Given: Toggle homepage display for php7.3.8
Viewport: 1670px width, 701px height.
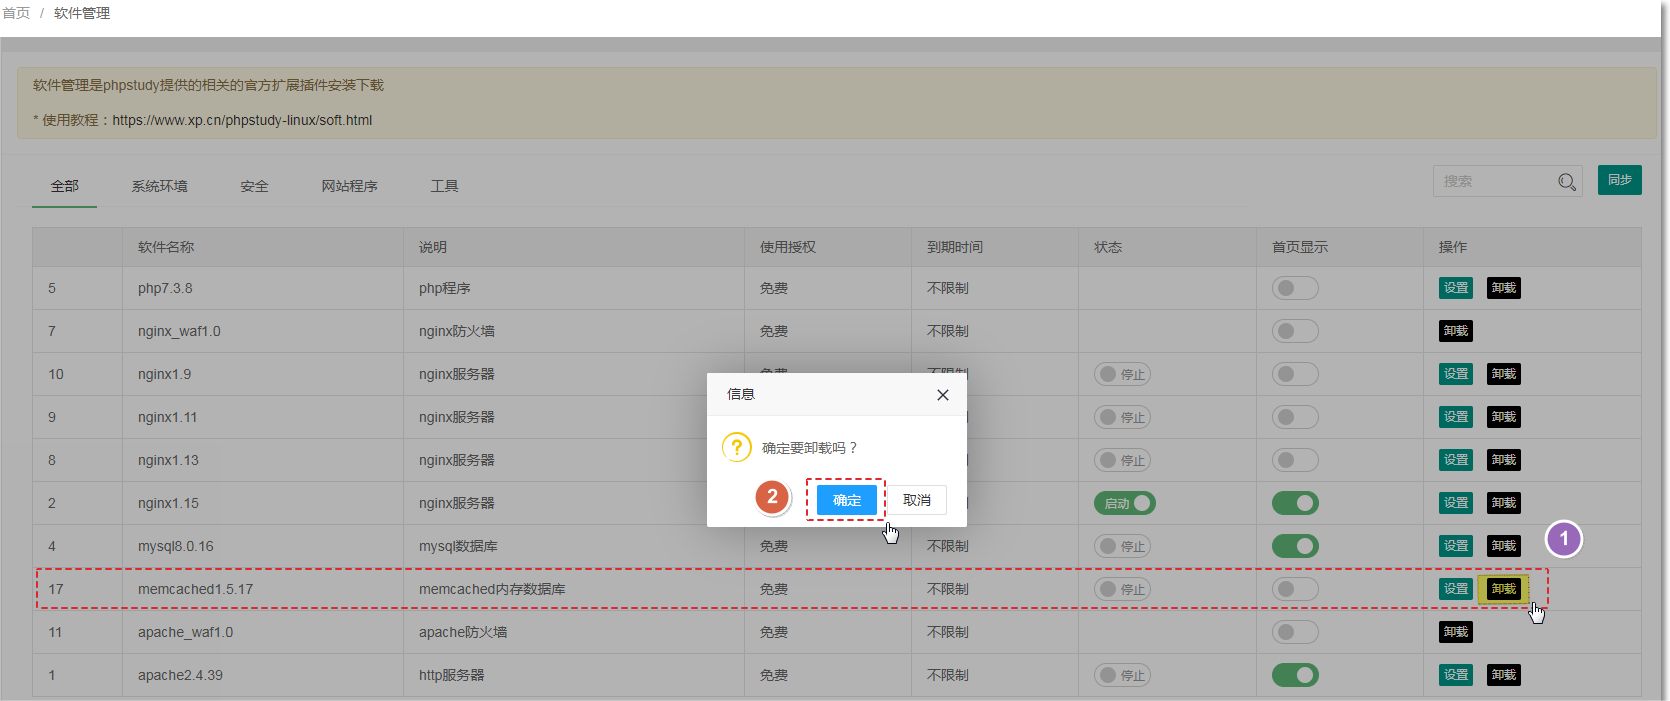Looking at the screenshot, I should (1295, 288).
